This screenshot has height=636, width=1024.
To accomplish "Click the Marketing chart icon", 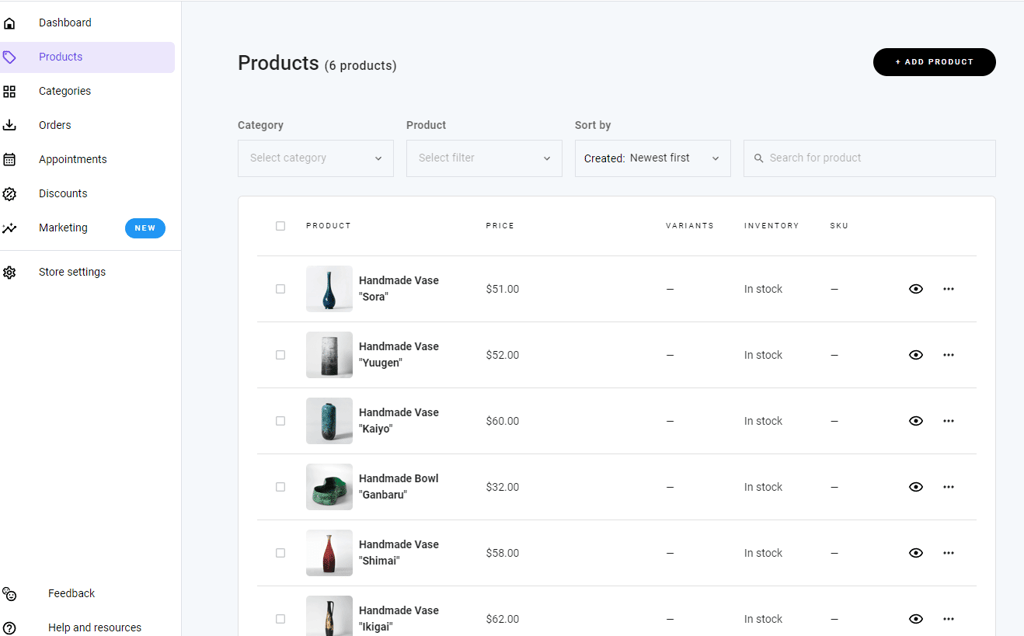I will (x=9, y=229).
